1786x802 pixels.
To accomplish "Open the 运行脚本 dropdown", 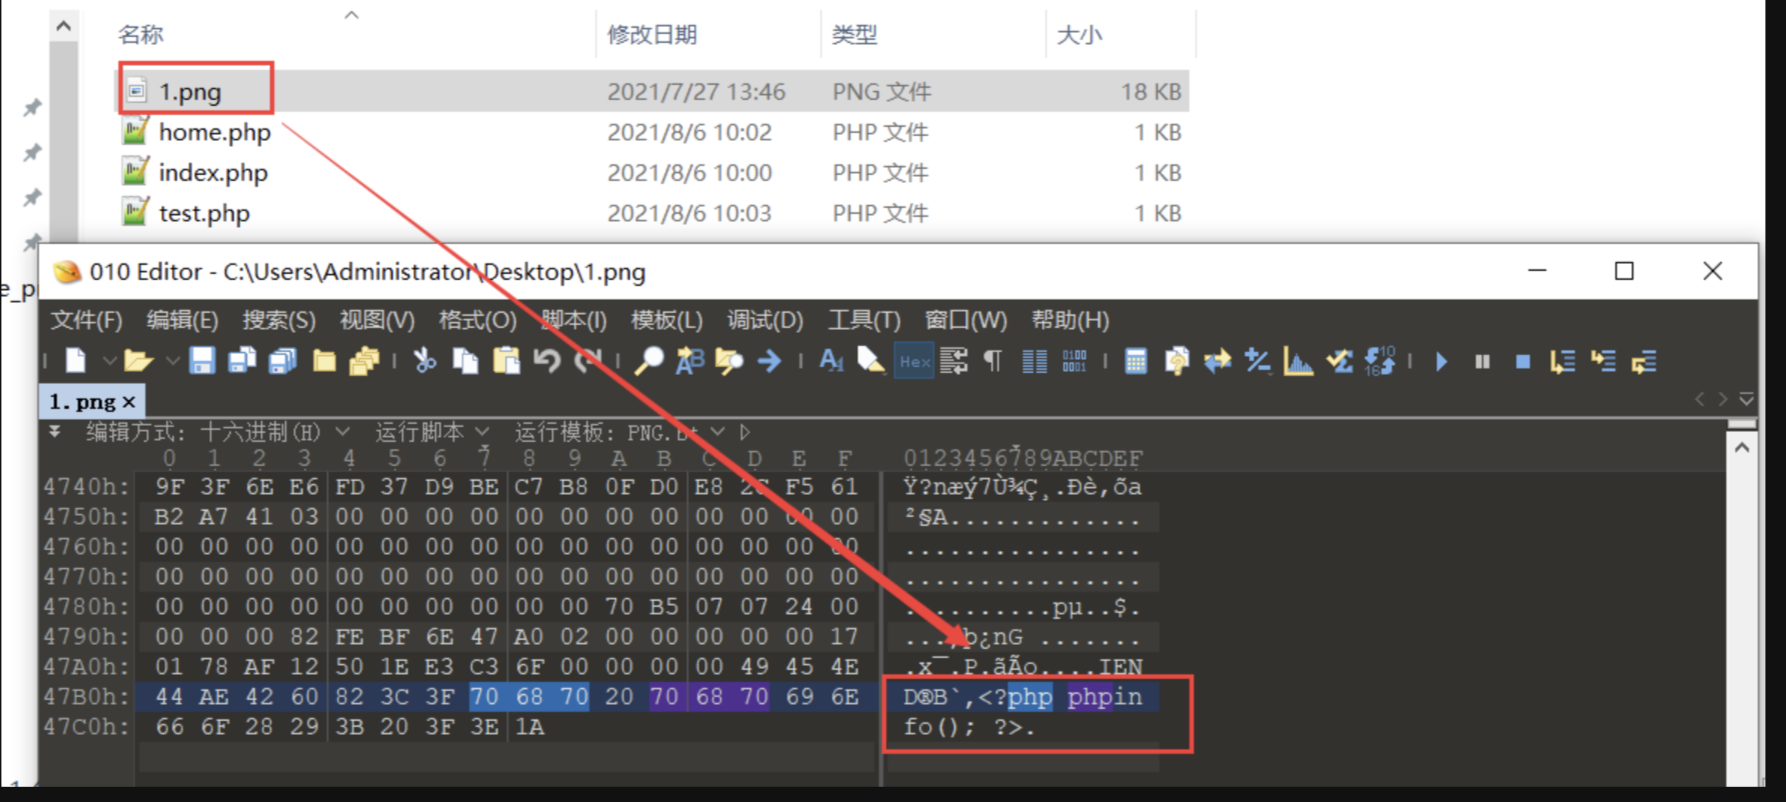I will pyautogui.click(x=482, y=431).
